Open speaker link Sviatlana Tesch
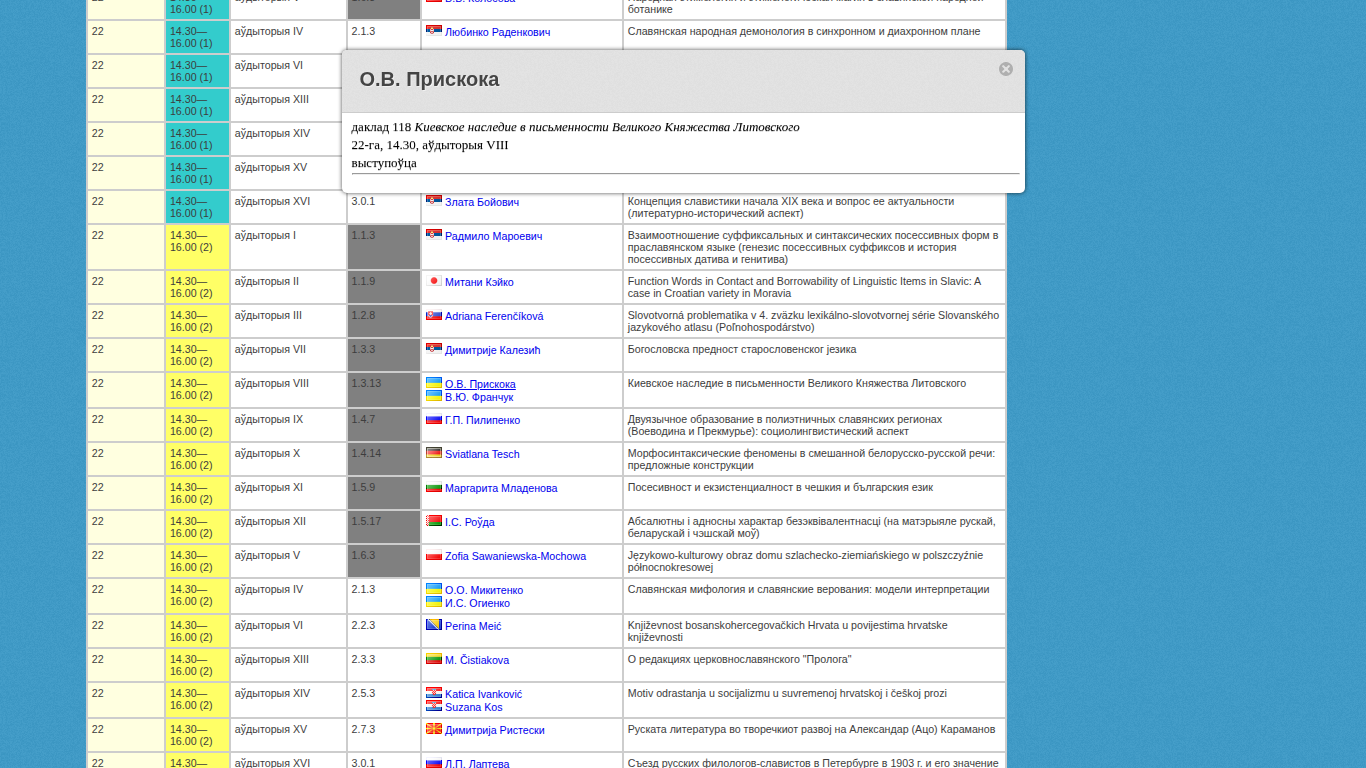Image resolution: width=1366 pixels, height=768 pixels. click(482, 454)
